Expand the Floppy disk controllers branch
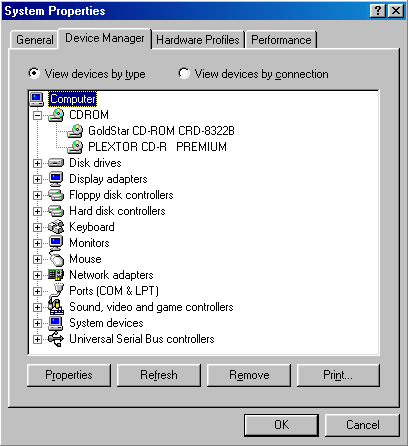 click(x=37, y=195)
